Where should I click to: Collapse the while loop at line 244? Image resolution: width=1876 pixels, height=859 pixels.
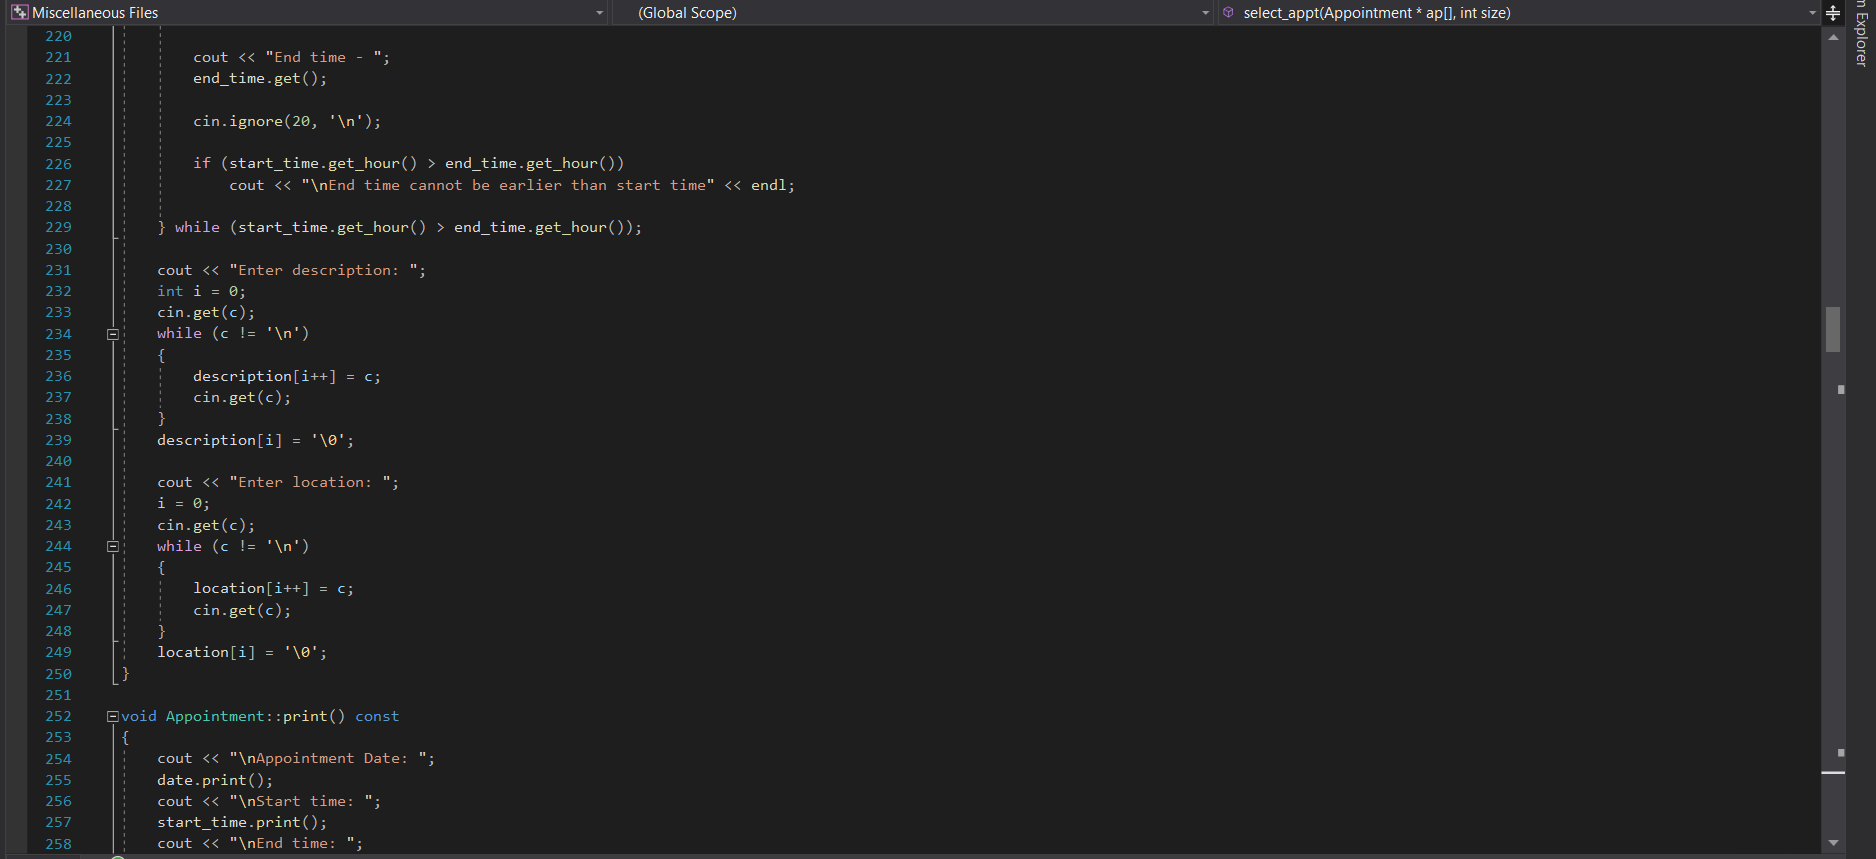(113, 546)
